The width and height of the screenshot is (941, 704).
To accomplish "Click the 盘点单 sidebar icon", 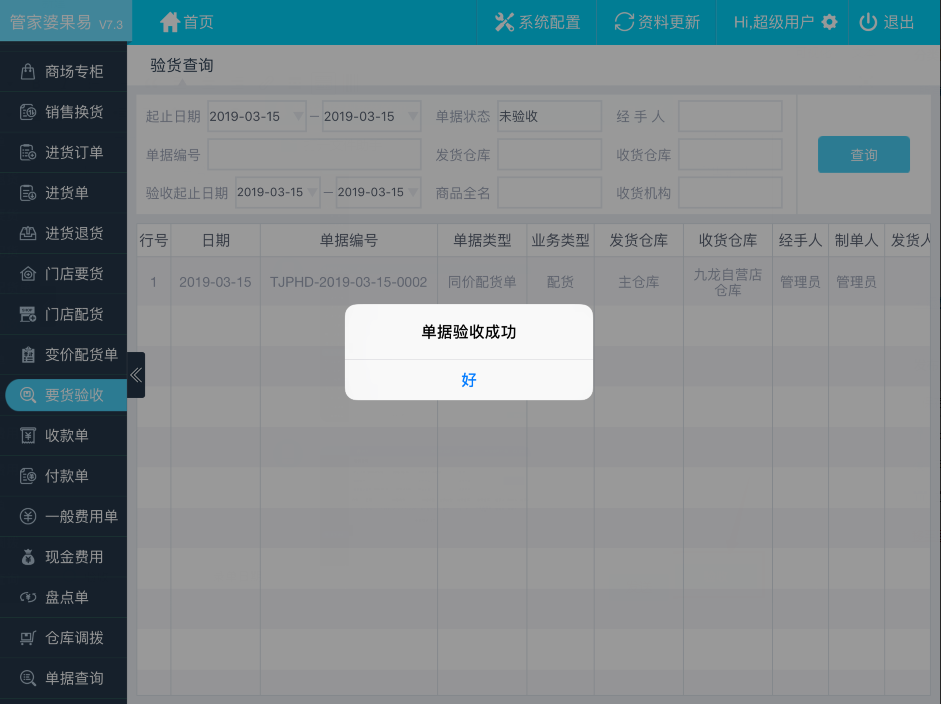I will coord(28,597).
